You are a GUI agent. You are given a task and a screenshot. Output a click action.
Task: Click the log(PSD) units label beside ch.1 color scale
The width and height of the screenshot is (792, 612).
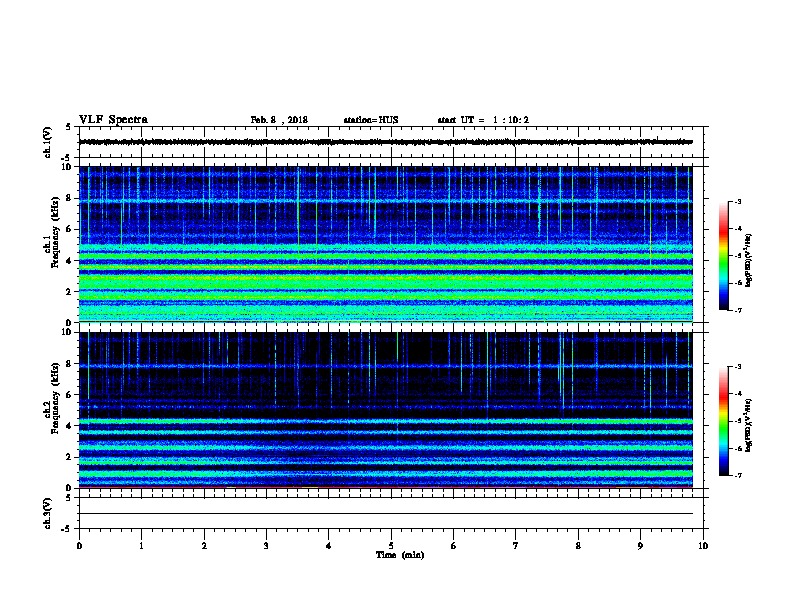click(x=748, y=260)
